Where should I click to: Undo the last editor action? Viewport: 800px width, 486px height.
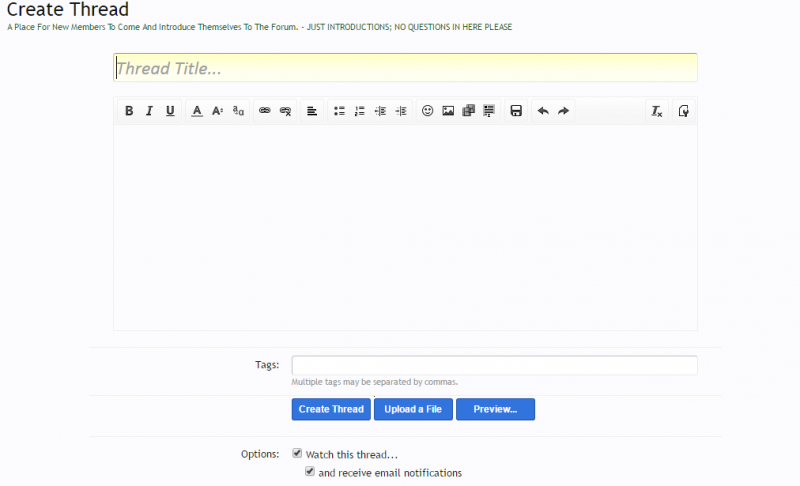coord(543,111)
